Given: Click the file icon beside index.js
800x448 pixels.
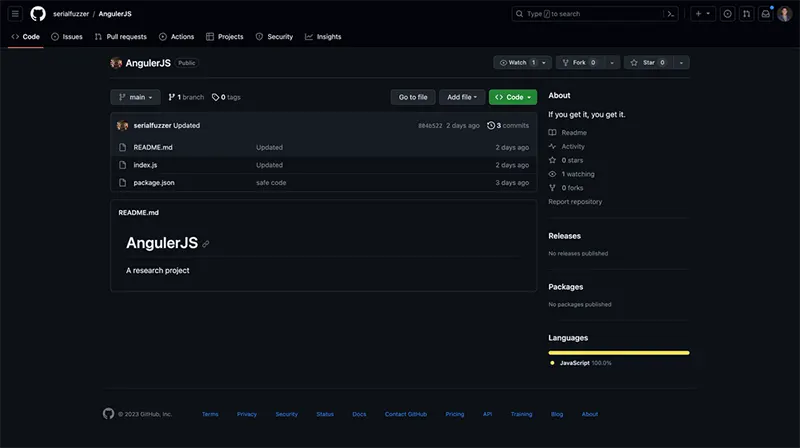Looking at the screenshot, I should (122, 165).
